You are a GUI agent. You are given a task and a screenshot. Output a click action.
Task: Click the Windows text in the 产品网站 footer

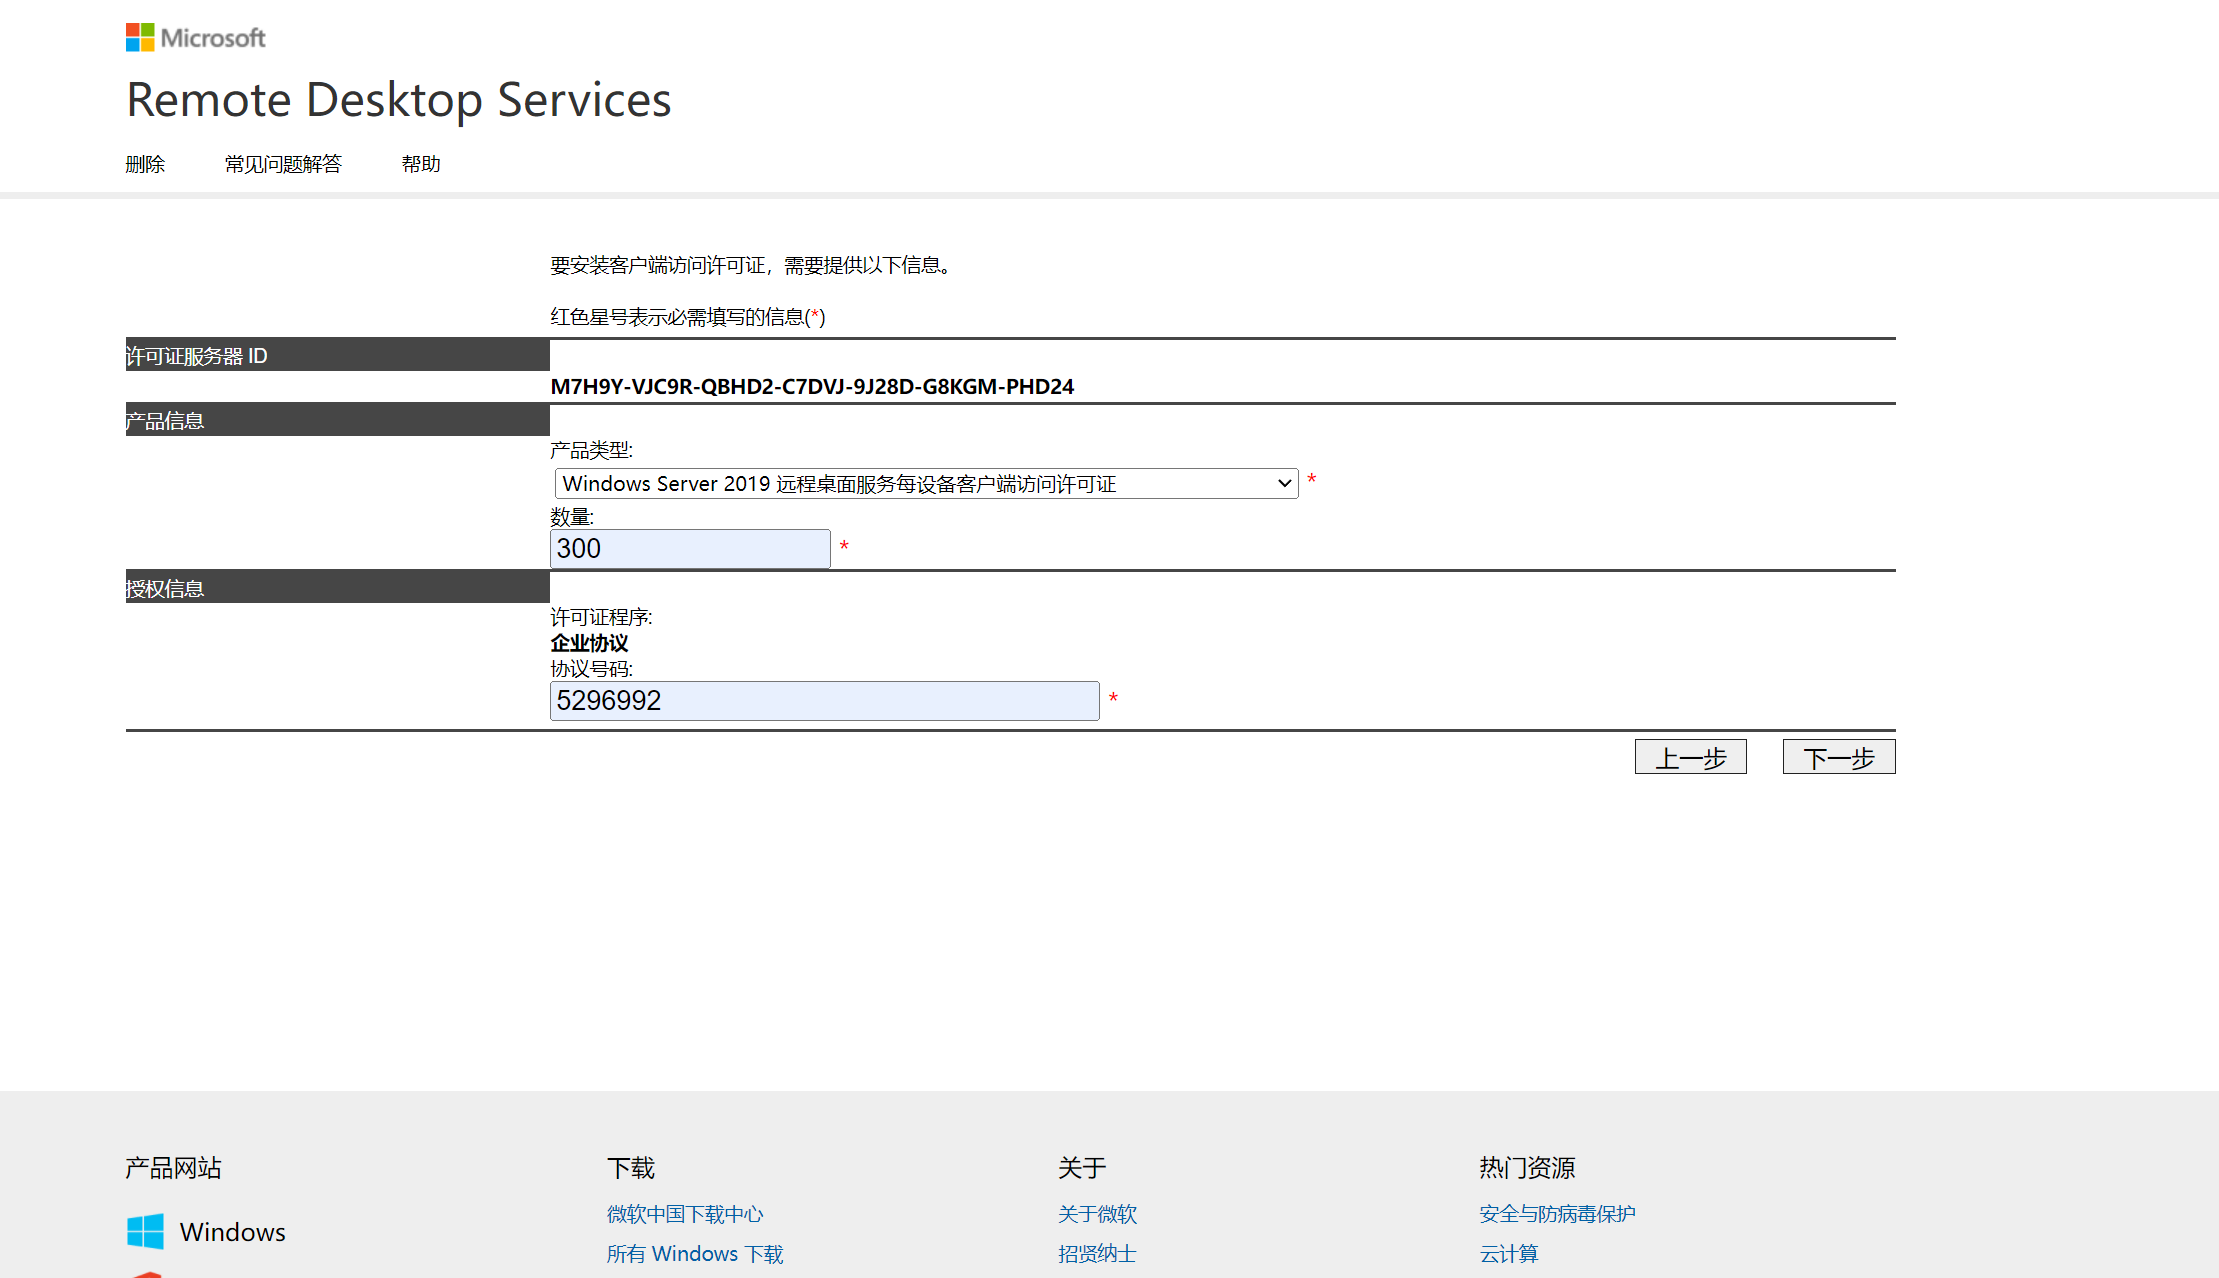click(233, 1232)
